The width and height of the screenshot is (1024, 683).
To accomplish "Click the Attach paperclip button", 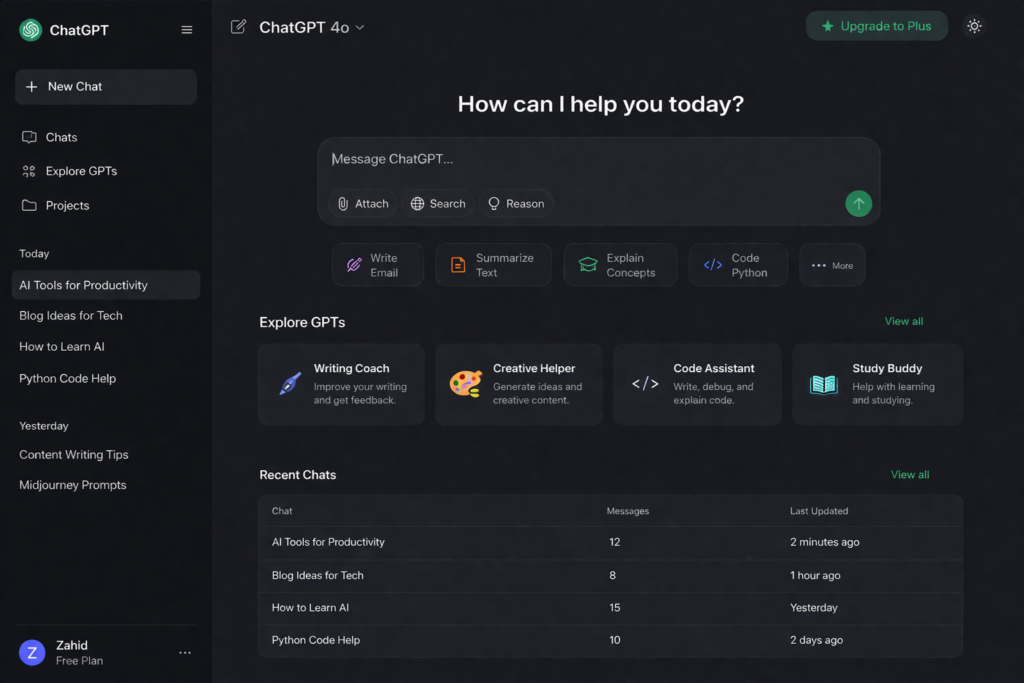I will pyautogui.click(x=363, y=204).
